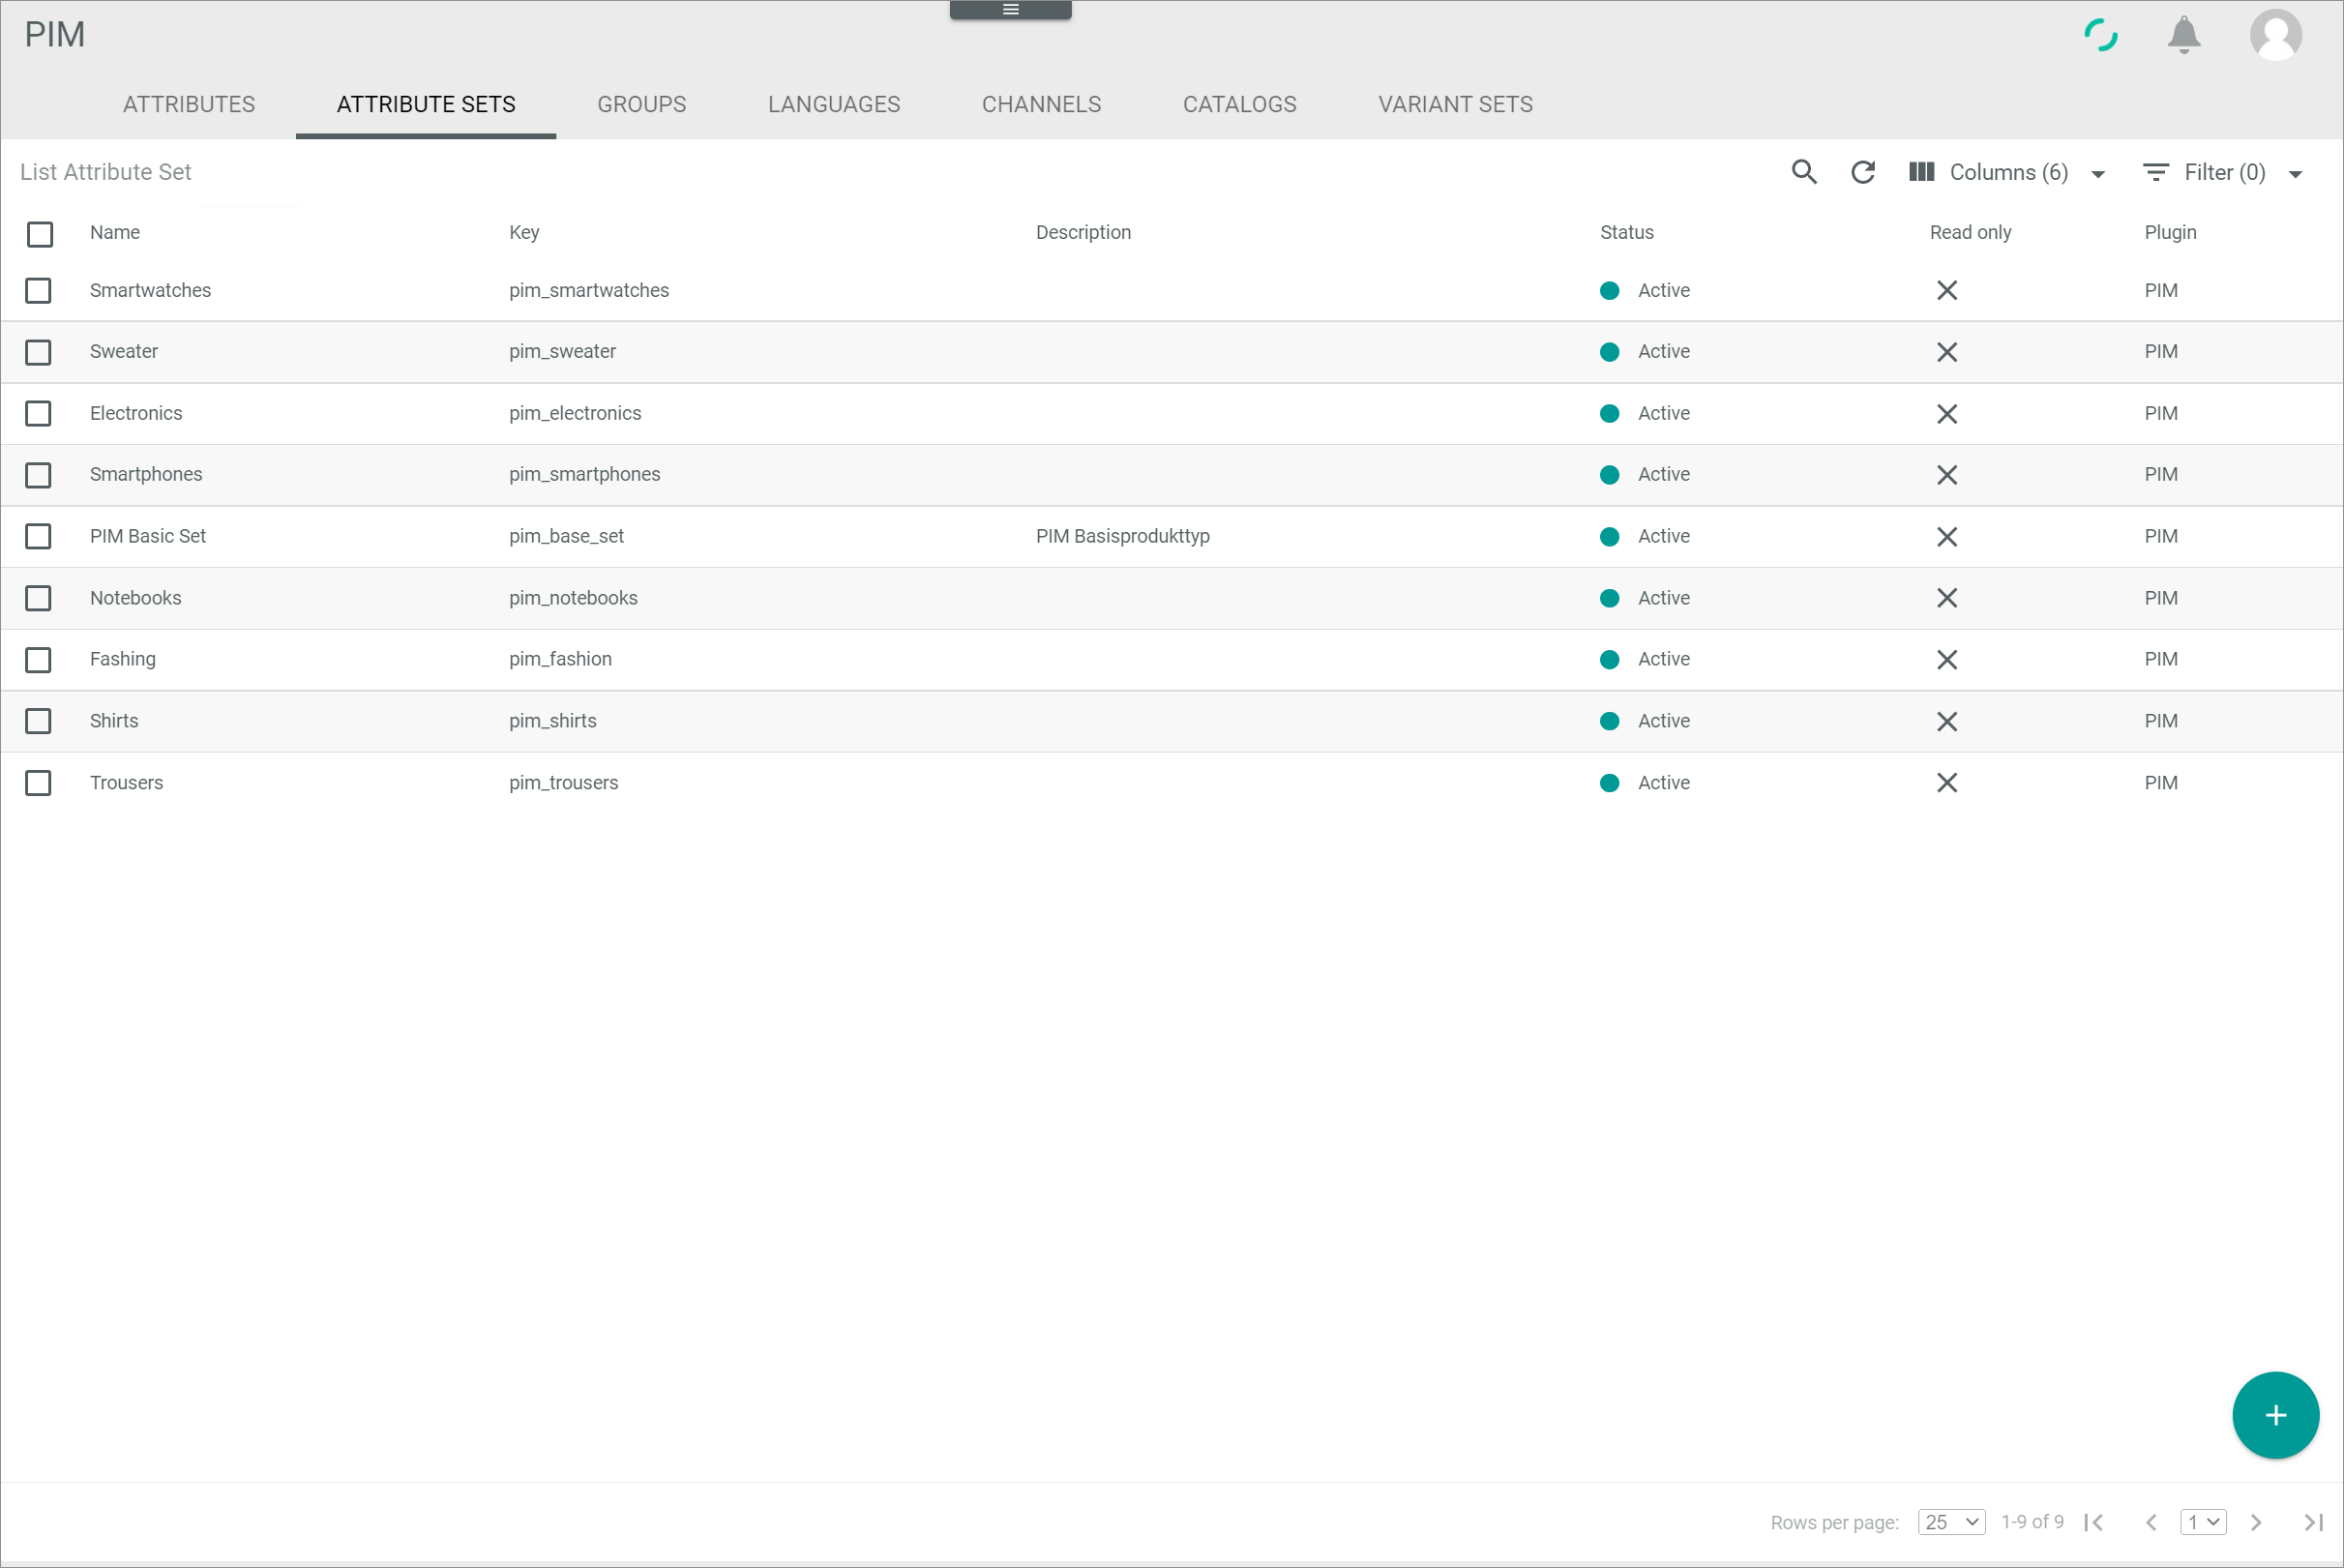Click status dot of Smartwatches row
The width and height of the screenshot is (2344, 1568).
pyautogui.click(x=1609, y=290)
